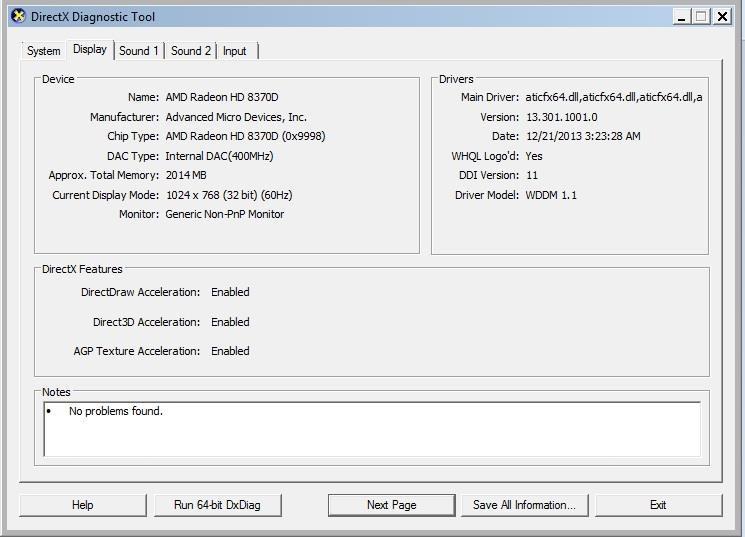Click monitor value 'Generic Non-PnP Monitor'
This screenshot has width=745, height=537.
point(225,214)
